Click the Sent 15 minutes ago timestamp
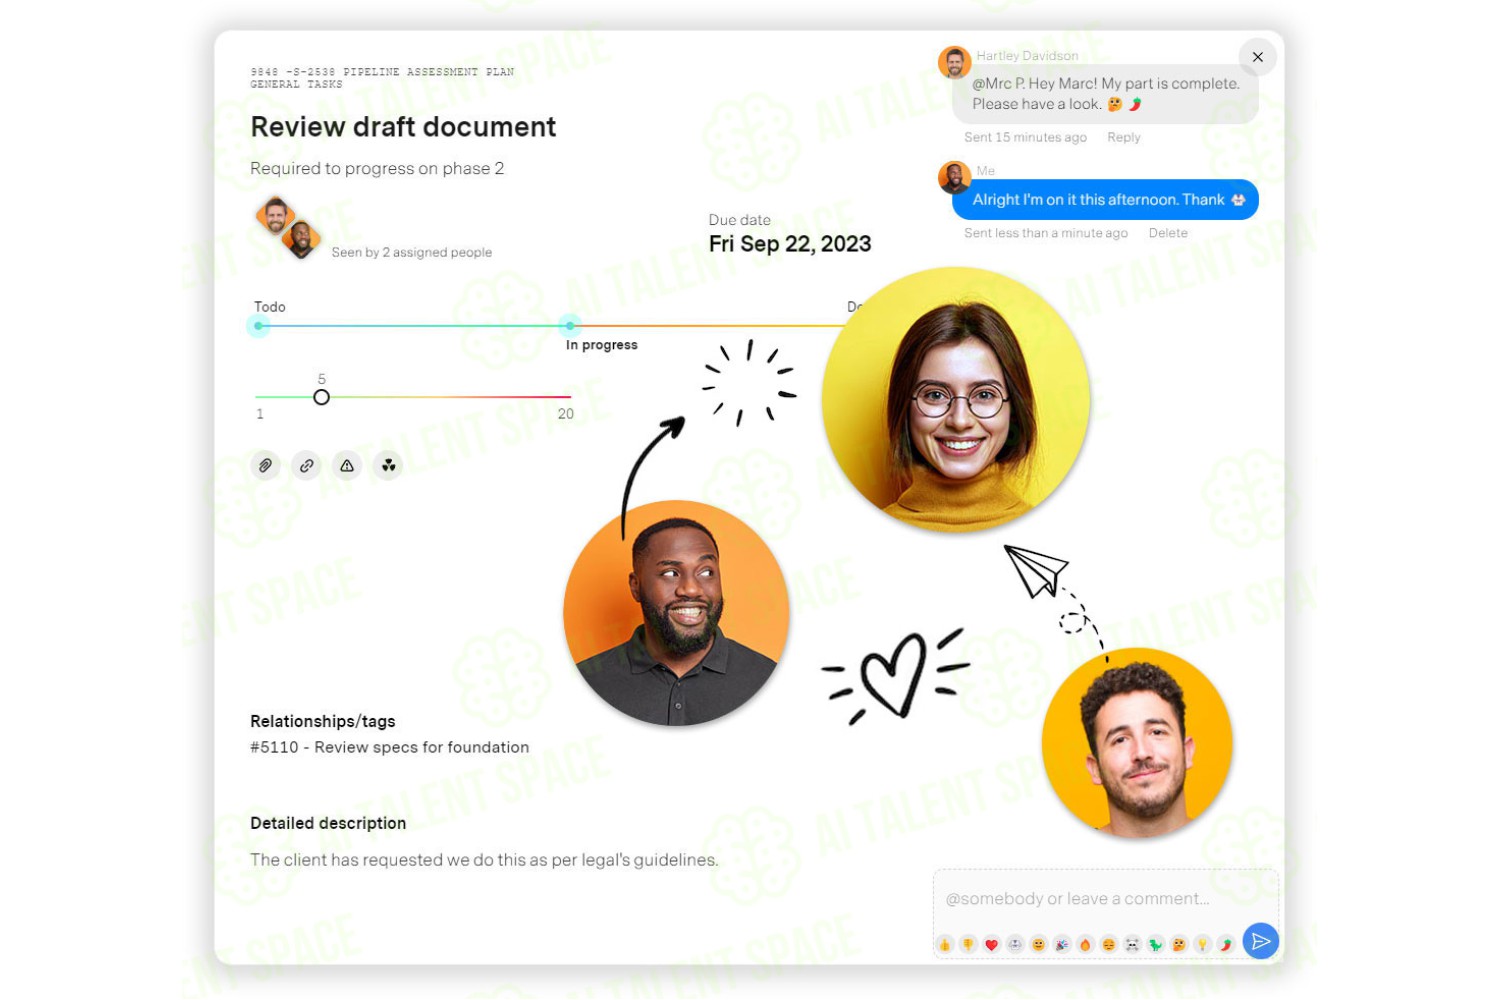The width and height of the screenshot is (1500, 1000). point(1025,138)
